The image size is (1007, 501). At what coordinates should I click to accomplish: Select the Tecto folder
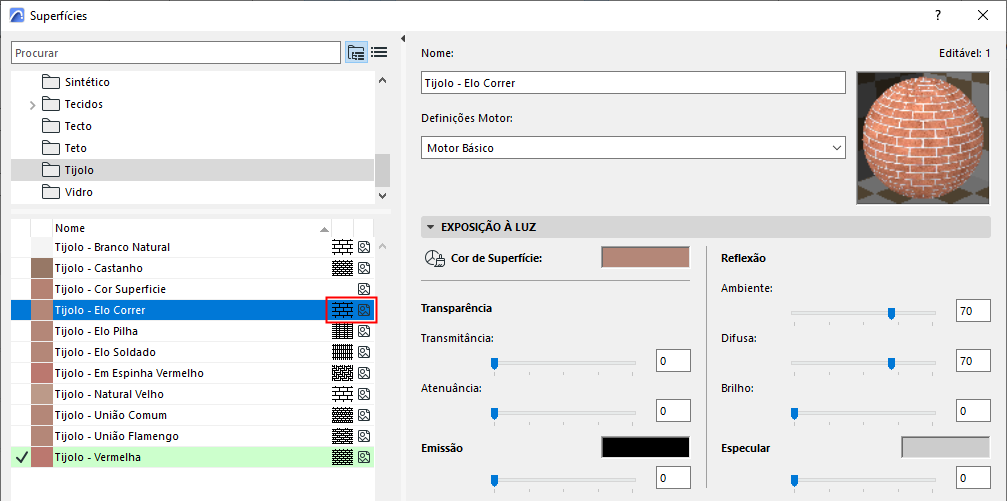193,127
